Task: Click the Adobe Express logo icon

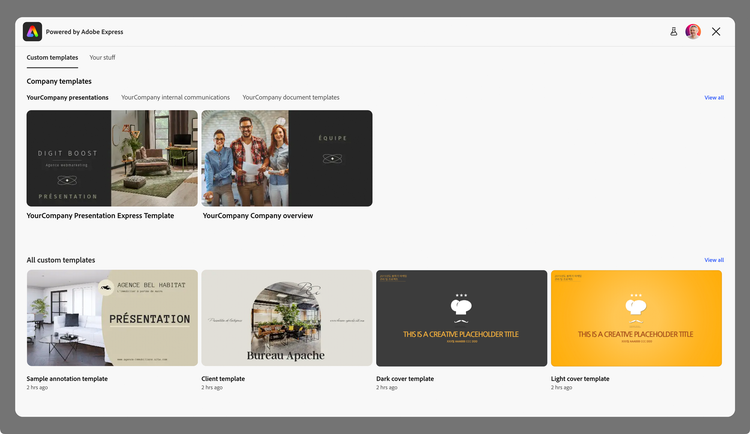Action: 33,32
